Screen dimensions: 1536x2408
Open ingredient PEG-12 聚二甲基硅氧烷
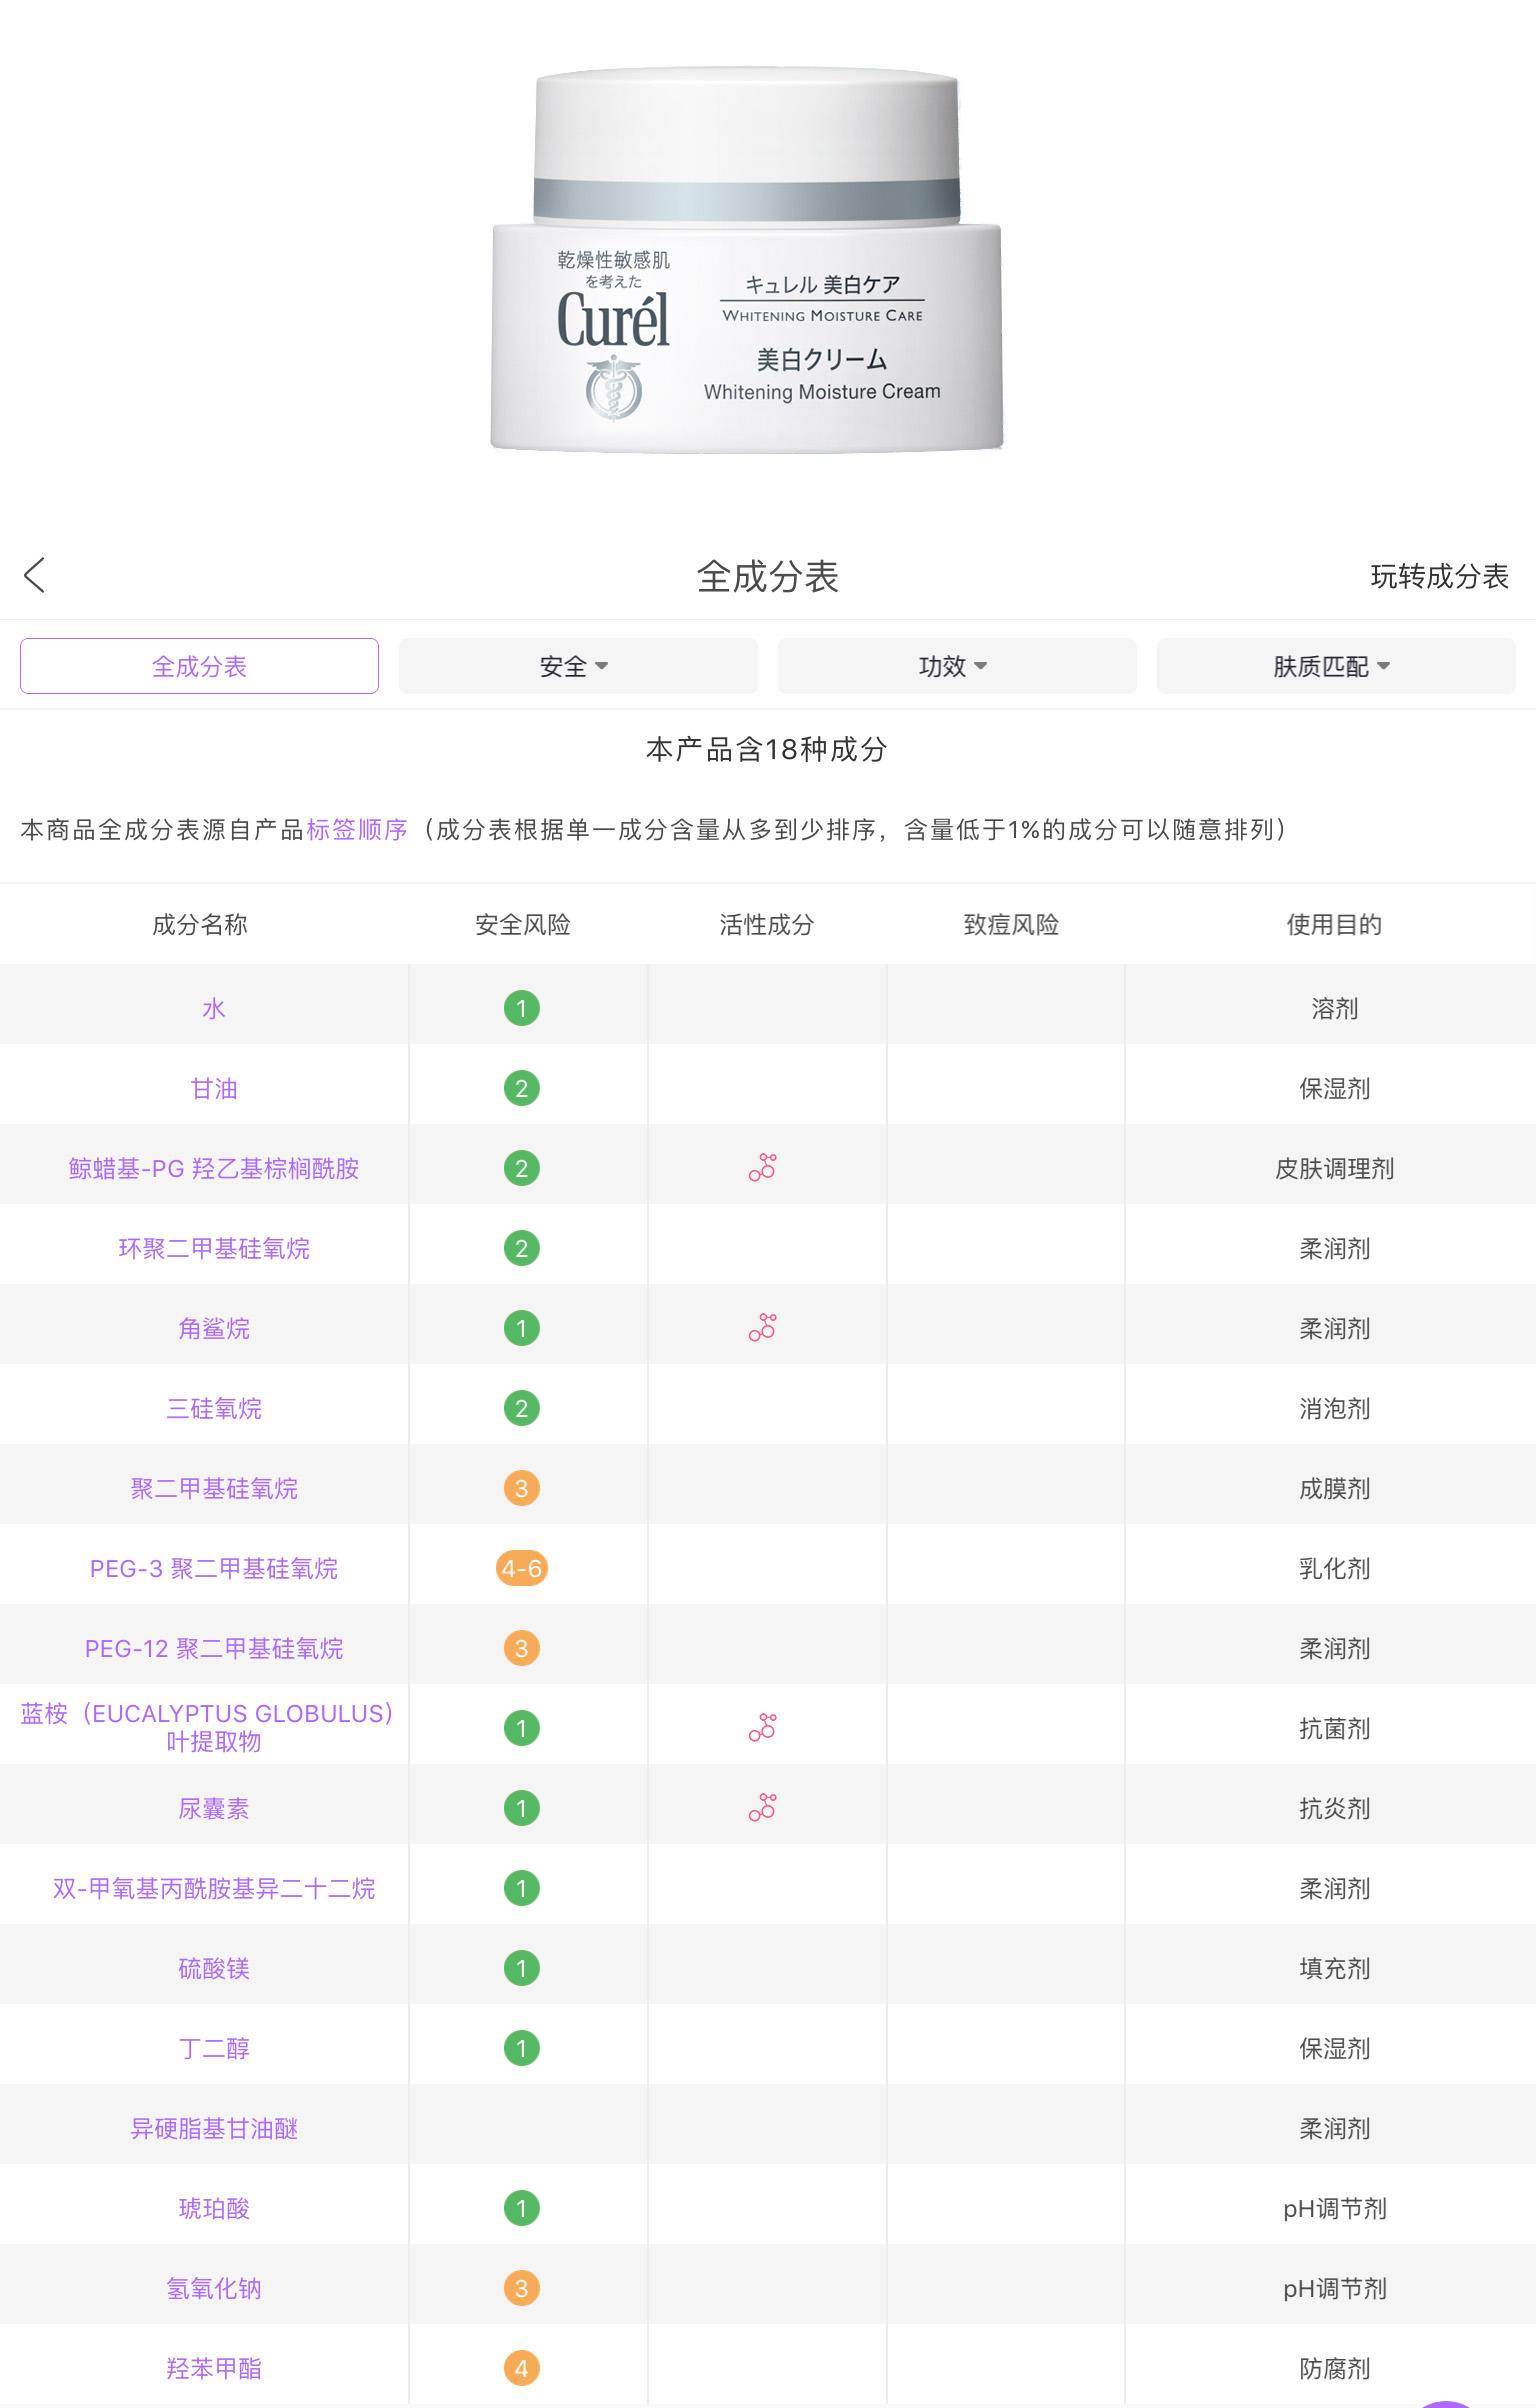click(214, 1648)
